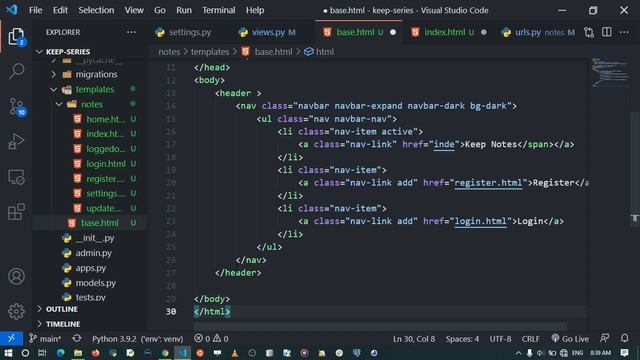This screenshot has height=360, width=640.
Task: Follow the login.html href link in code
Action: (480, 221)
